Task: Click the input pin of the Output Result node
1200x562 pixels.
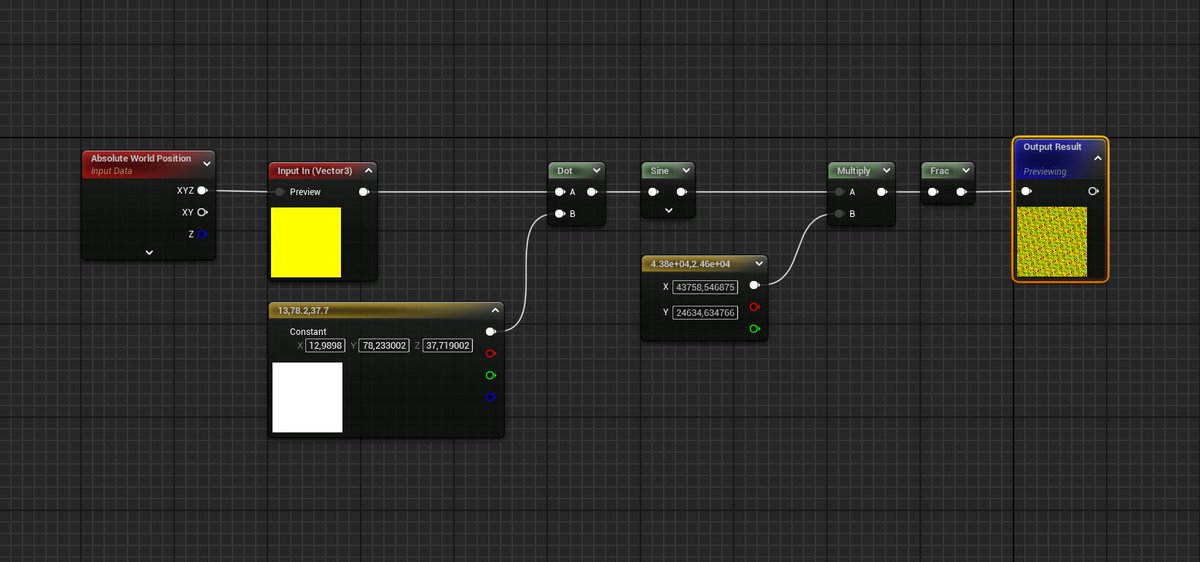Action: pyautogui.click(x=1026, y=191)
